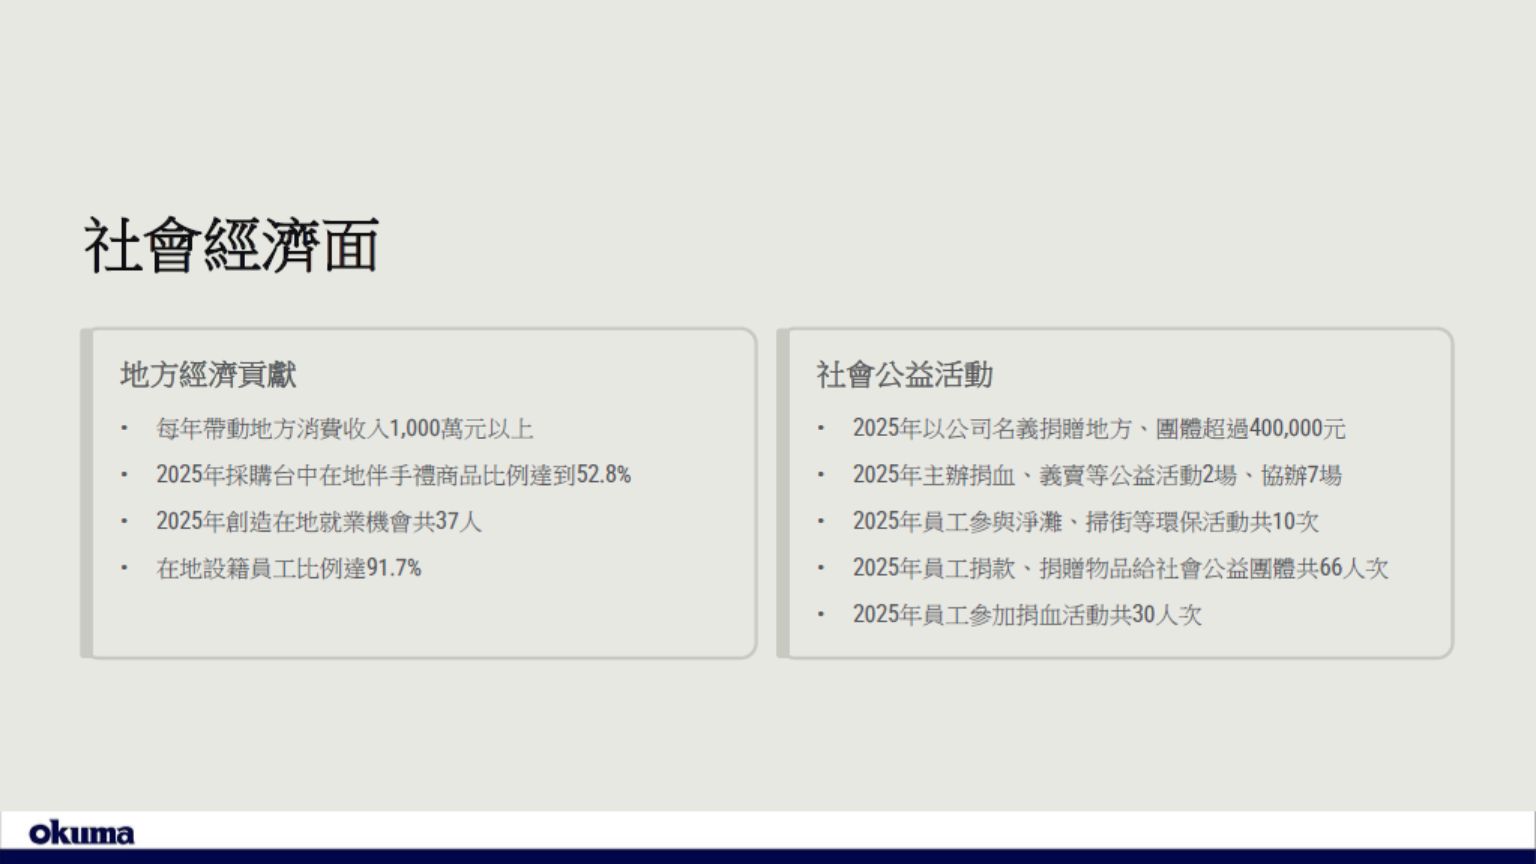
Task: Click the white footer strip beside Okuma logo
Action: [800, 830]
